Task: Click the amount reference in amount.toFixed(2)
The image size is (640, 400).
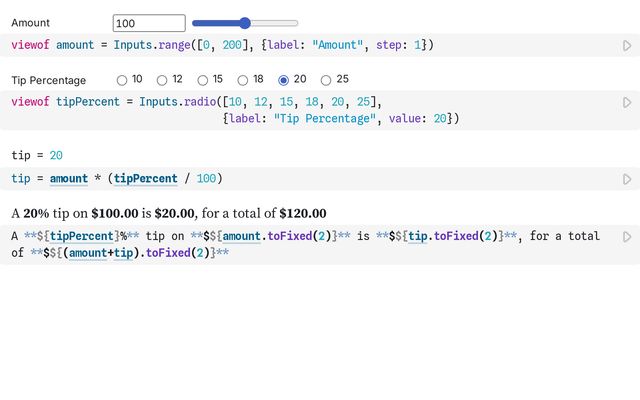Action: pos(242,237)
